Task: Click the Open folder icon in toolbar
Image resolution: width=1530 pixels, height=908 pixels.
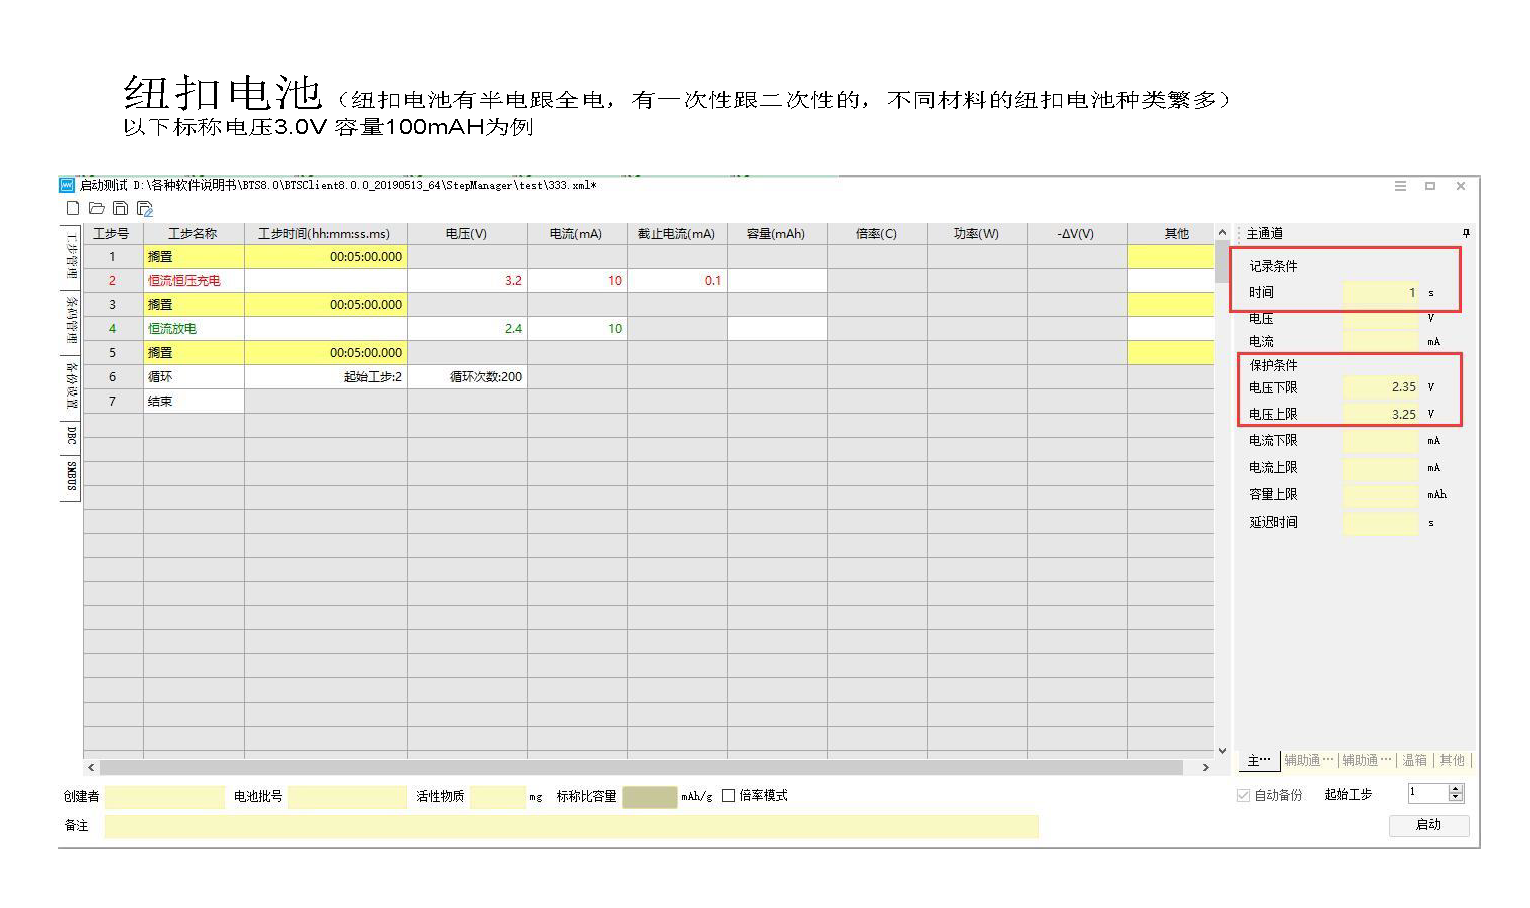Action: 97,208
